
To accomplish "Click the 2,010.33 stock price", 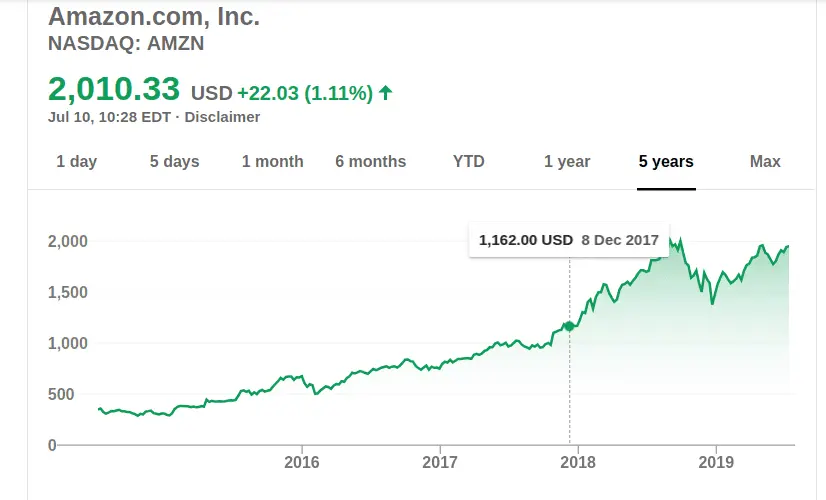I will [x=114, y=89].
